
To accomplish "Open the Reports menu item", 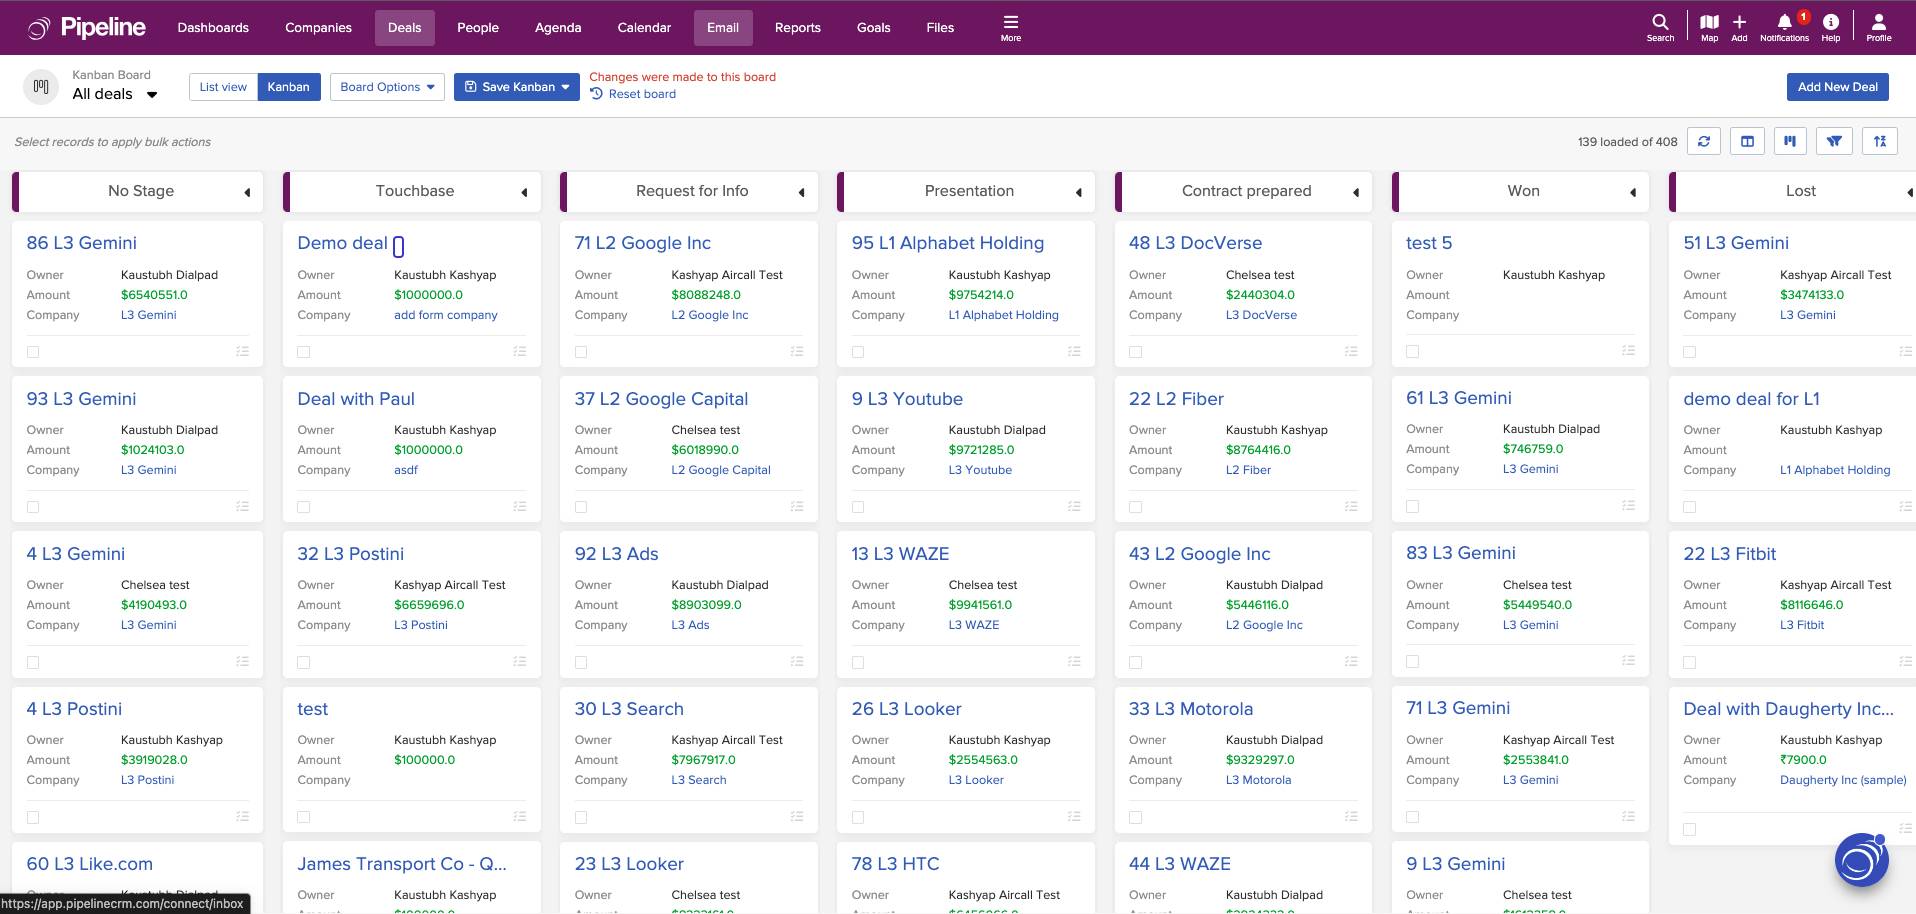I will coord(797,27).
